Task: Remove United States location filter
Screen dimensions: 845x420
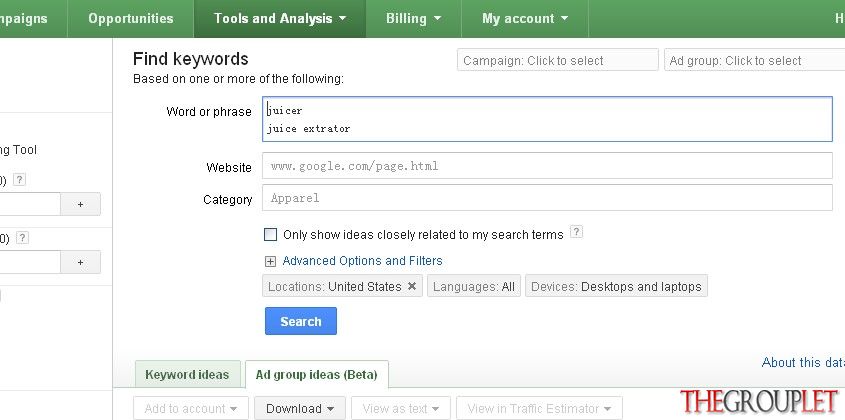Action: point(412,286)
